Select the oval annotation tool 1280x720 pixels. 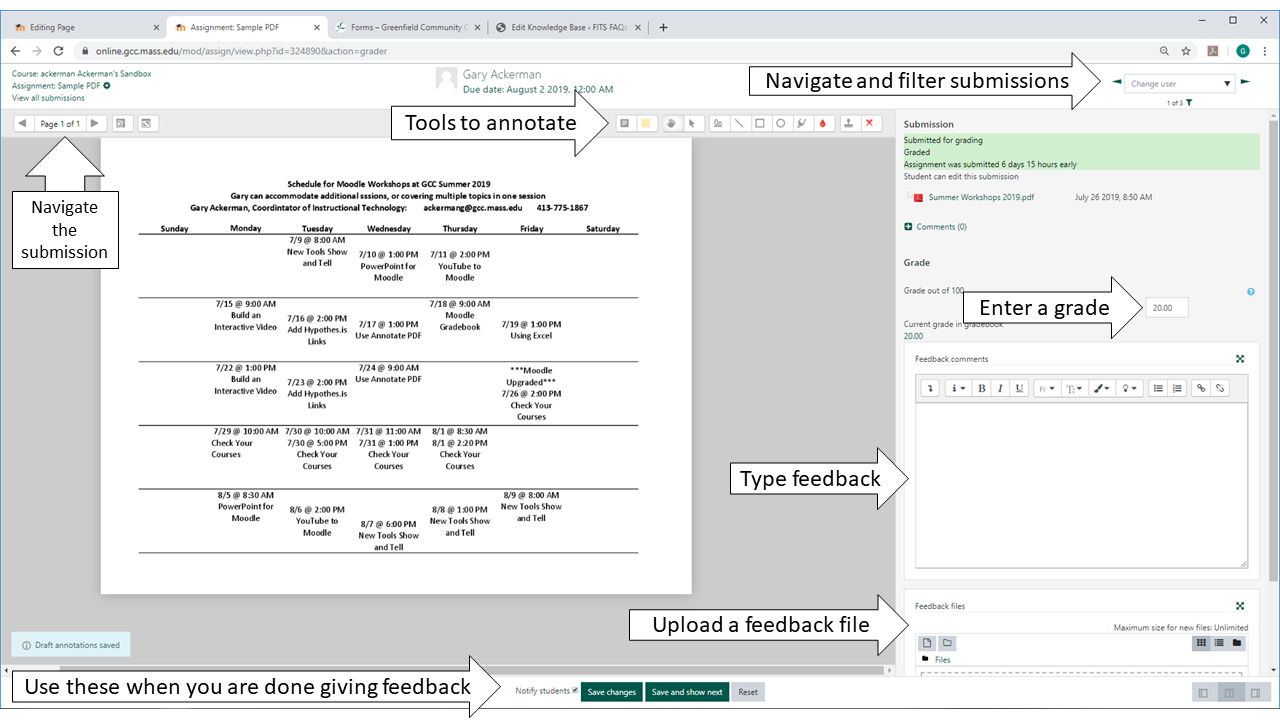780,123
